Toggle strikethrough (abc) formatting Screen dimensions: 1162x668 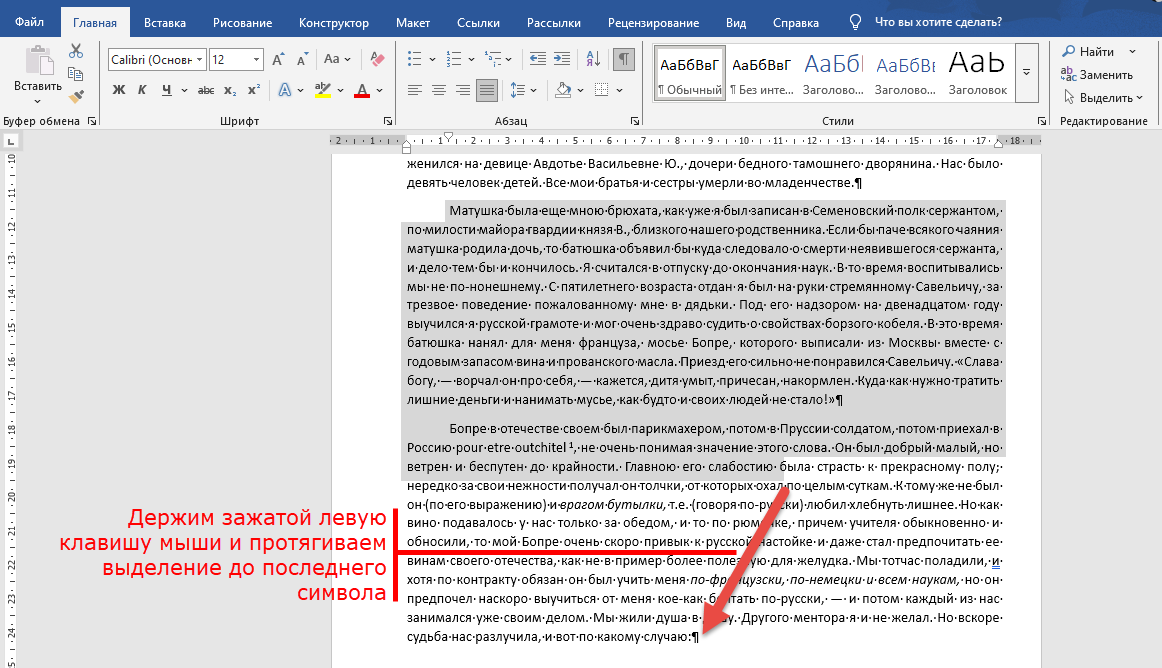(206, 90)
